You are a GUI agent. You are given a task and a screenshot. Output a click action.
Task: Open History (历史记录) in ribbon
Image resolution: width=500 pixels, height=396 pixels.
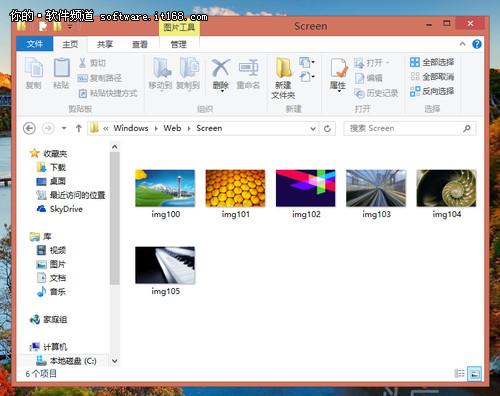coord(376,93)
